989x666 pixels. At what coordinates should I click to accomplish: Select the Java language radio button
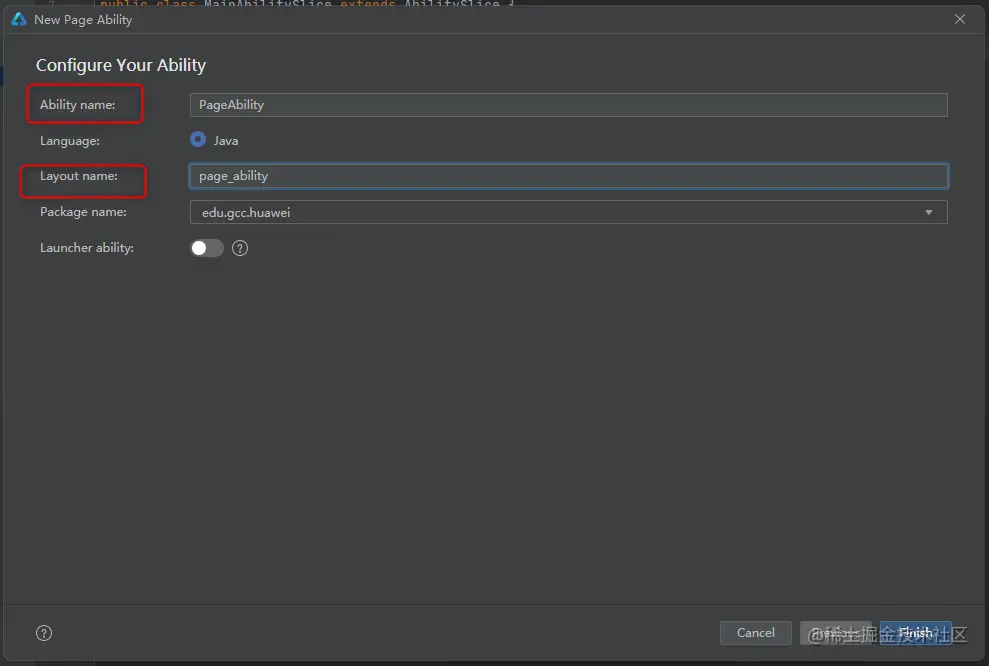click(198, 139)
